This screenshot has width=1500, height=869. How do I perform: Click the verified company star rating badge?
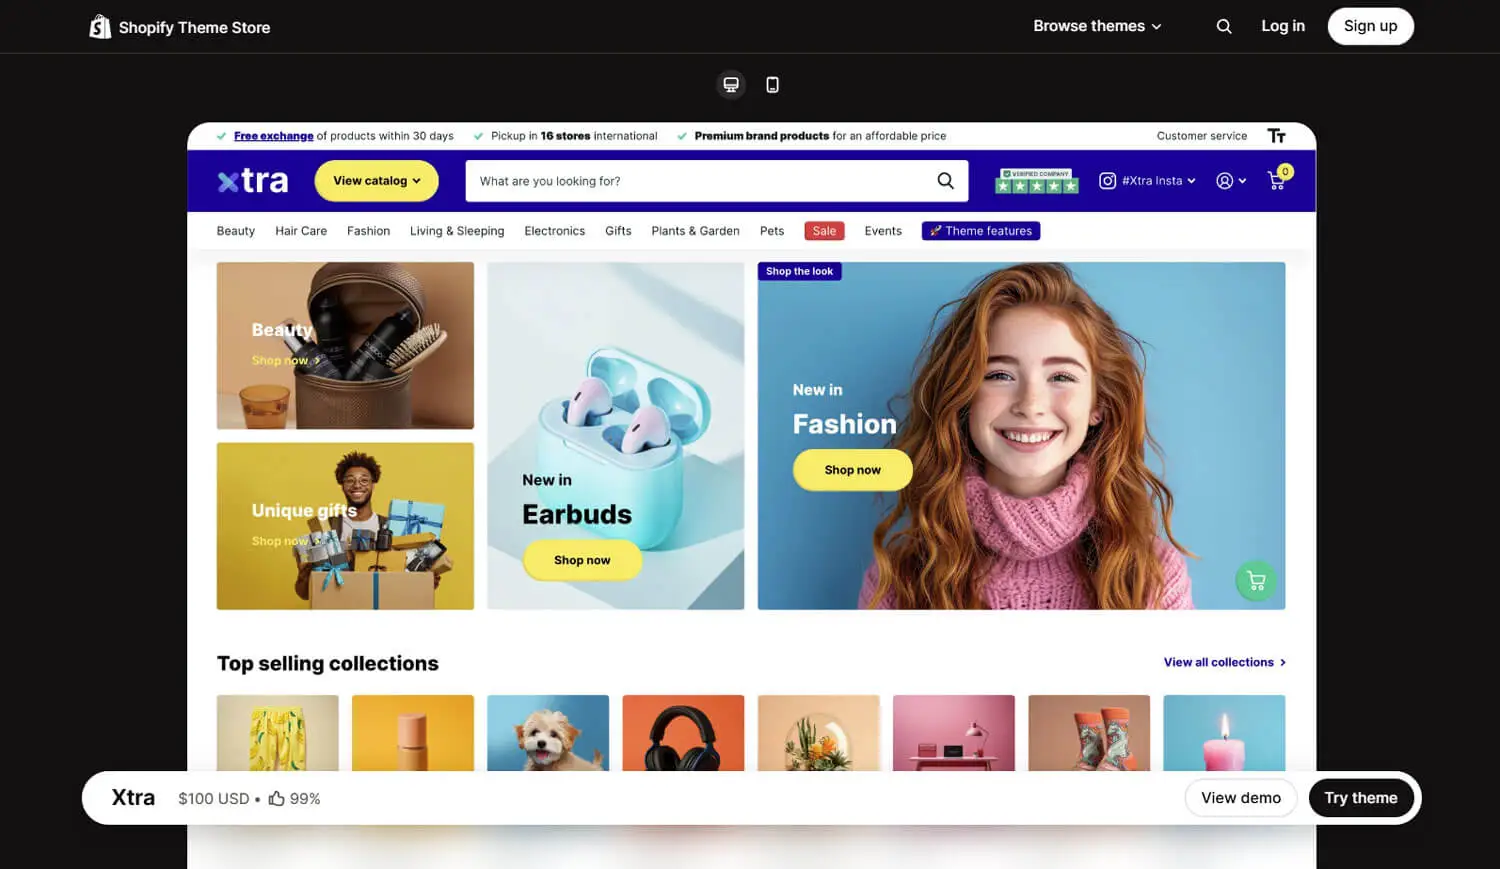click(x=1037, y=181)
